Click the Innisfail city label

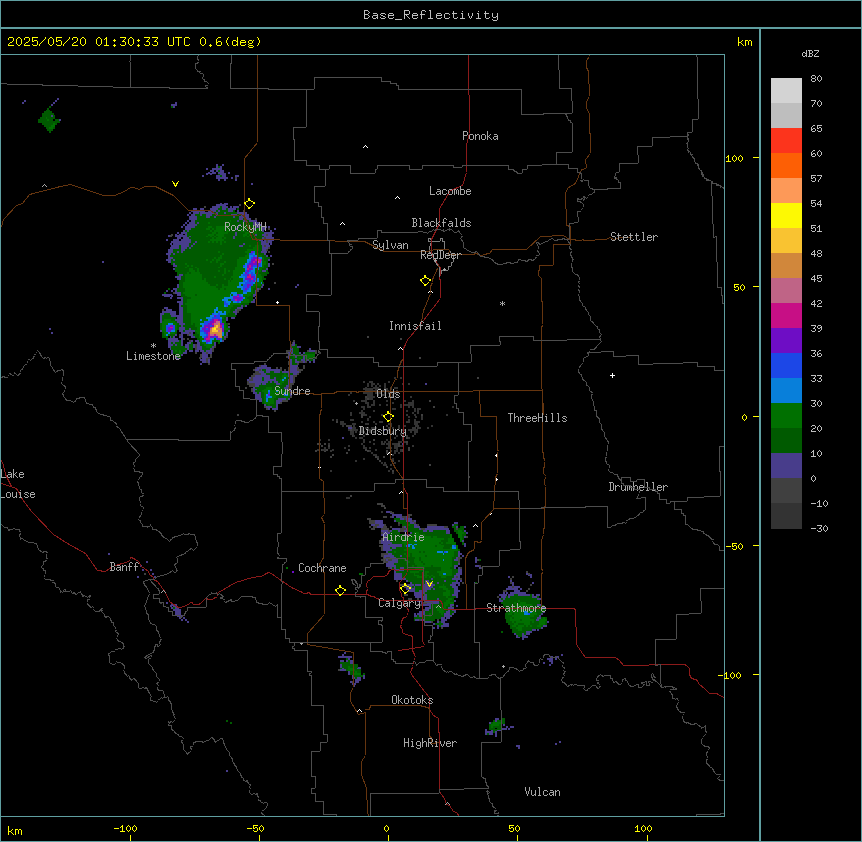(415, 326)
